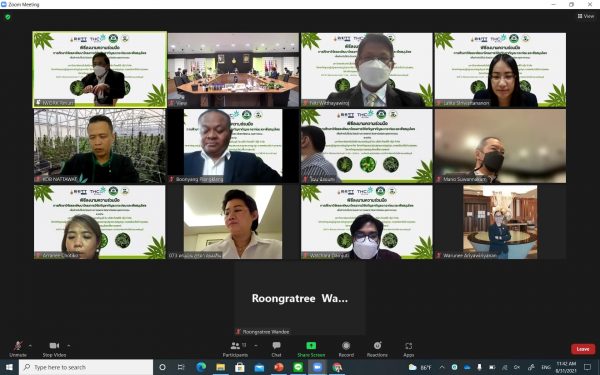The width and height of the screenshot is (600, 375).
Task: Open Microsoft Edge from the taskbar
Action: [201, 367]
